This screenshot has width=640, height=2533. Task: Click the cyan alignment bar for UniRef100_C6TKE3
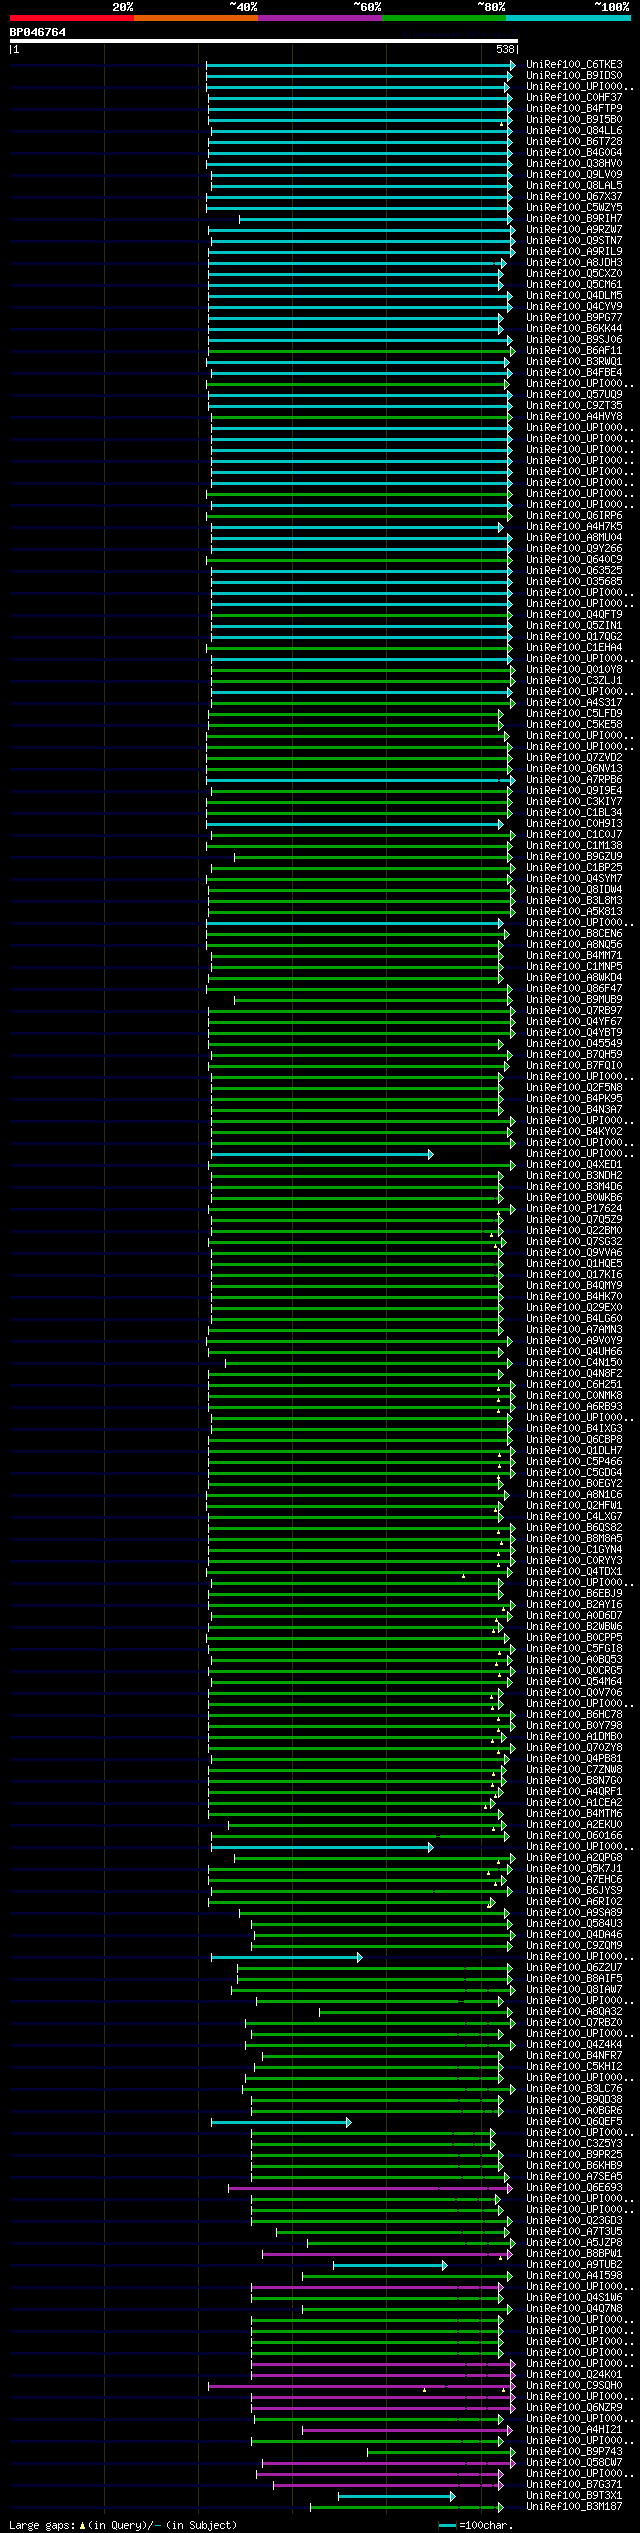pos(359,65)
